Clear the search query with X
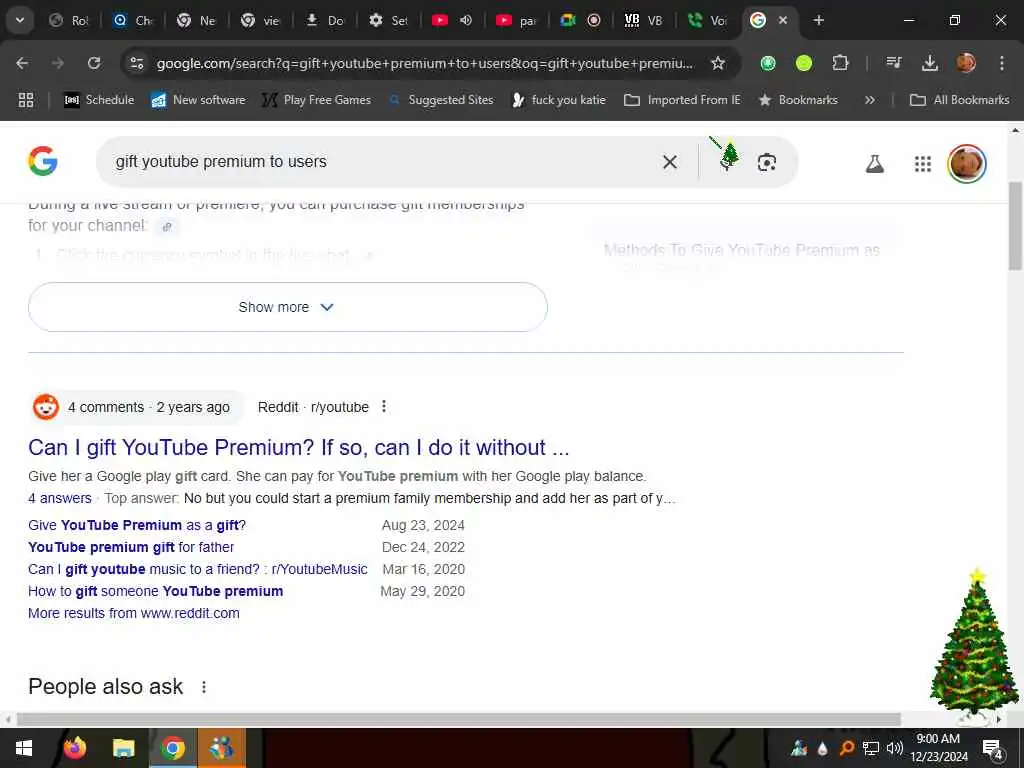The width and height of the screenshot is (1024, 768). point(670,162)
